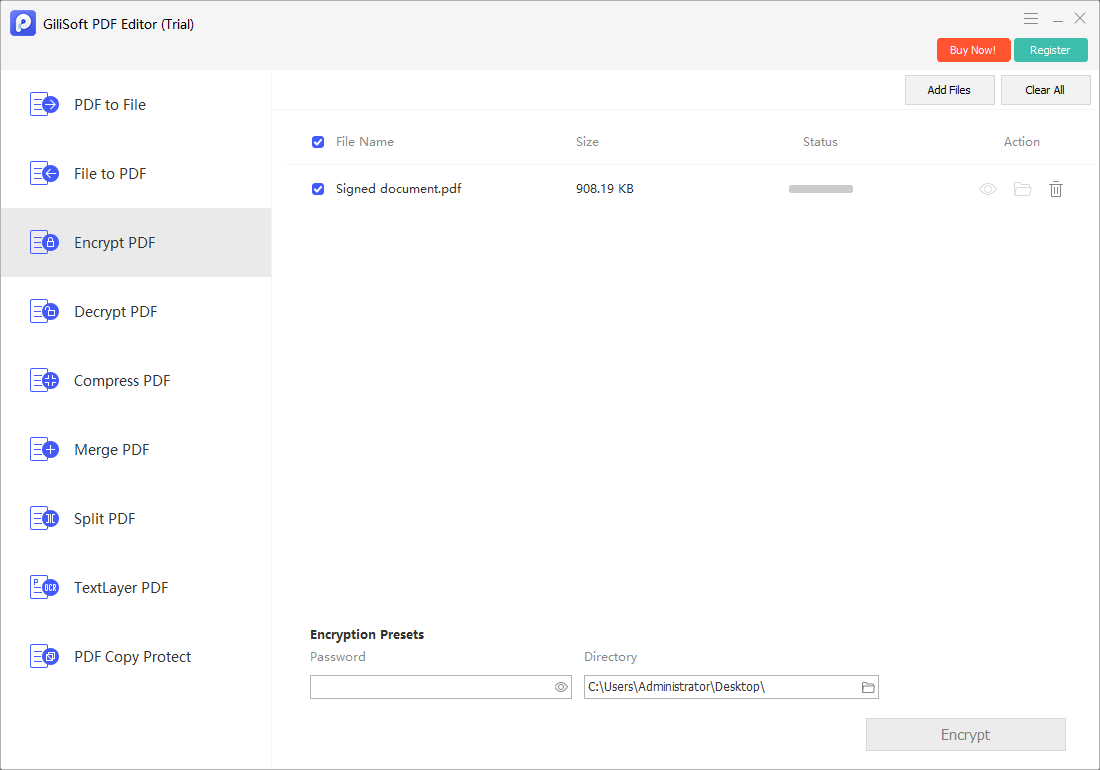Click the Register button

(x=1050, y=50)
